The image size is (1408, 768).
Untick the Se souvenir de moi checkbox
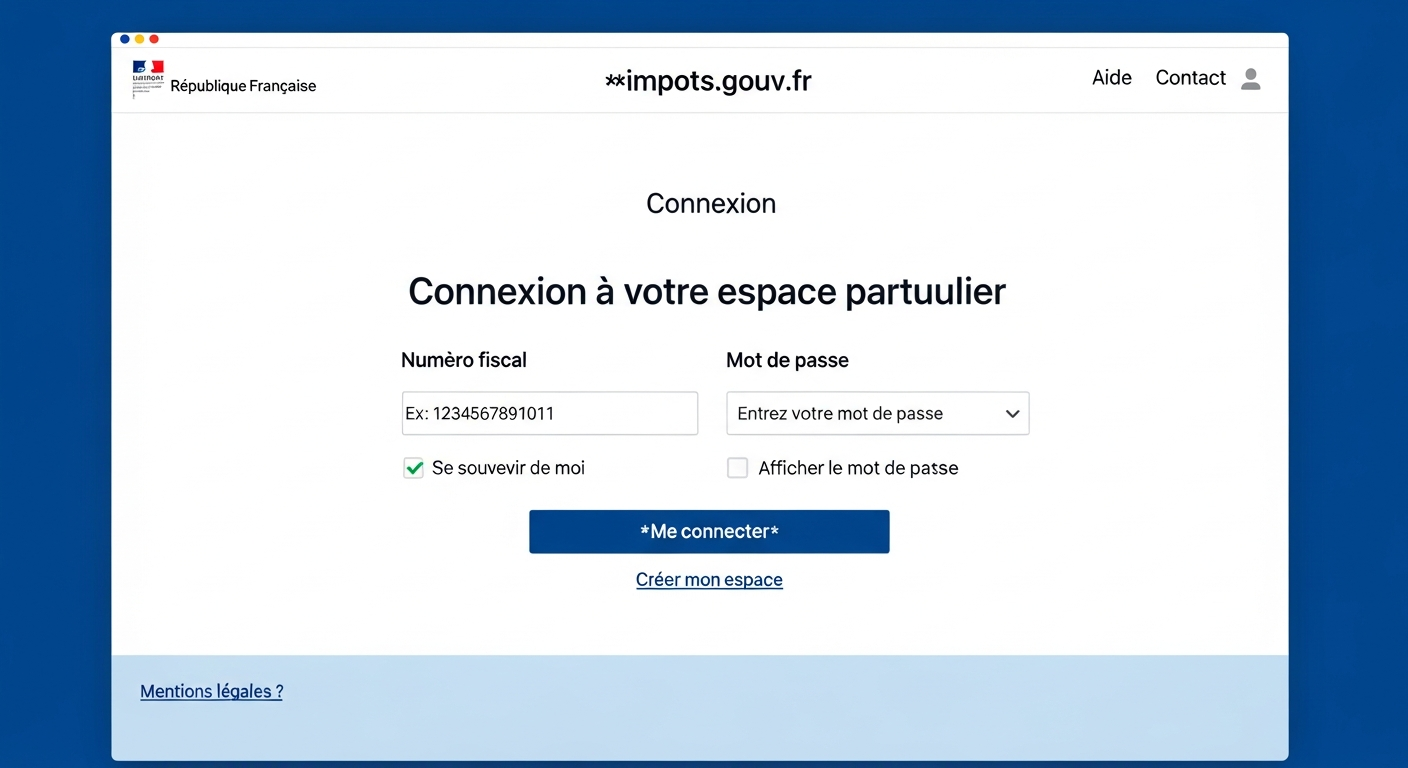[413, 468]
